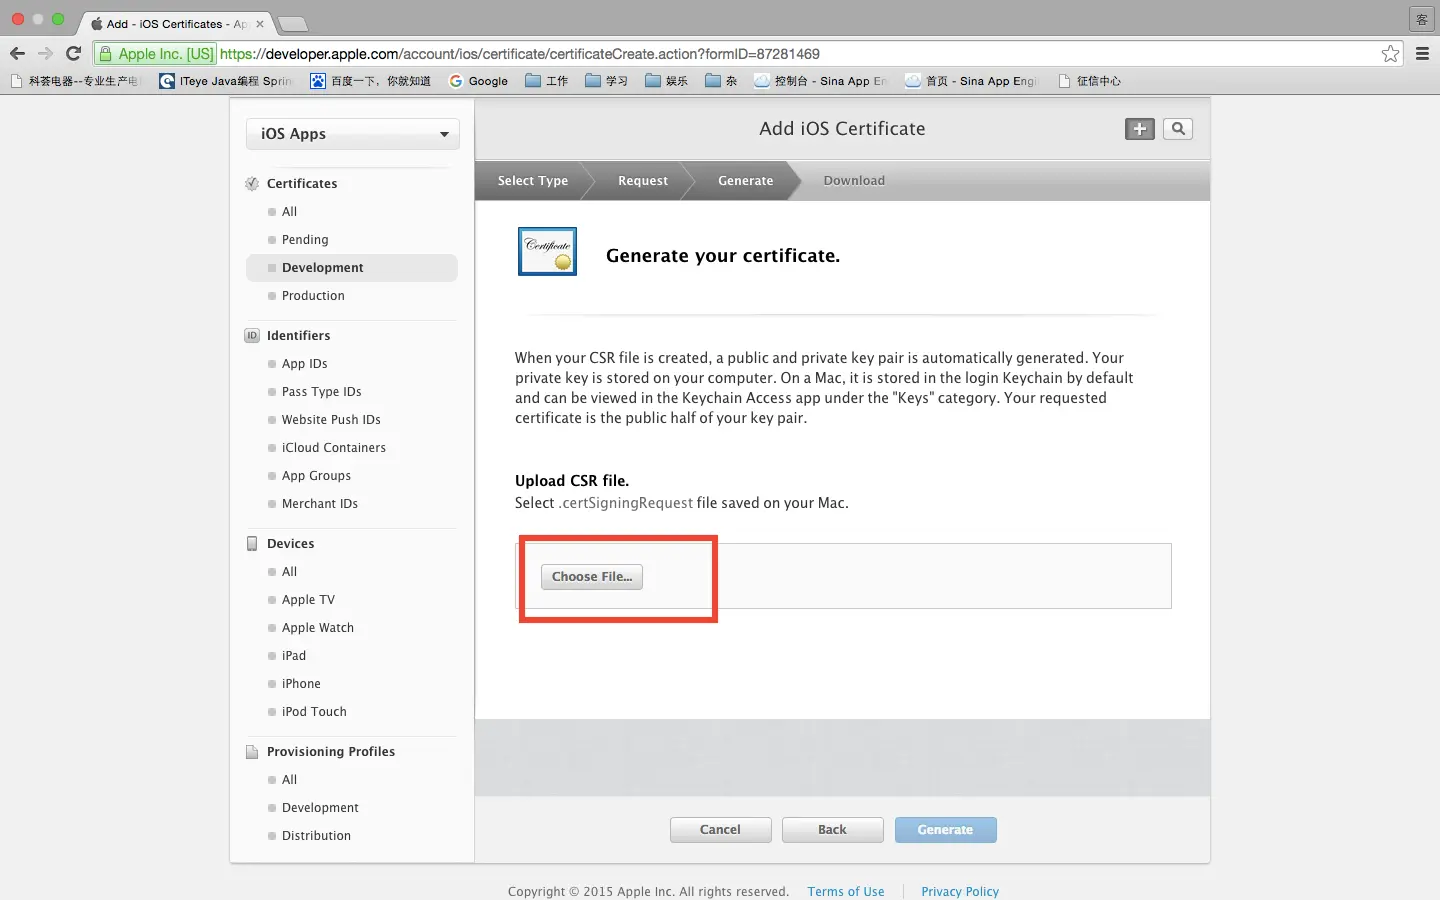The width and height of the screenshot is (1440, 900).
Task: Show All provisioning profiles
Action: [289, 780]
